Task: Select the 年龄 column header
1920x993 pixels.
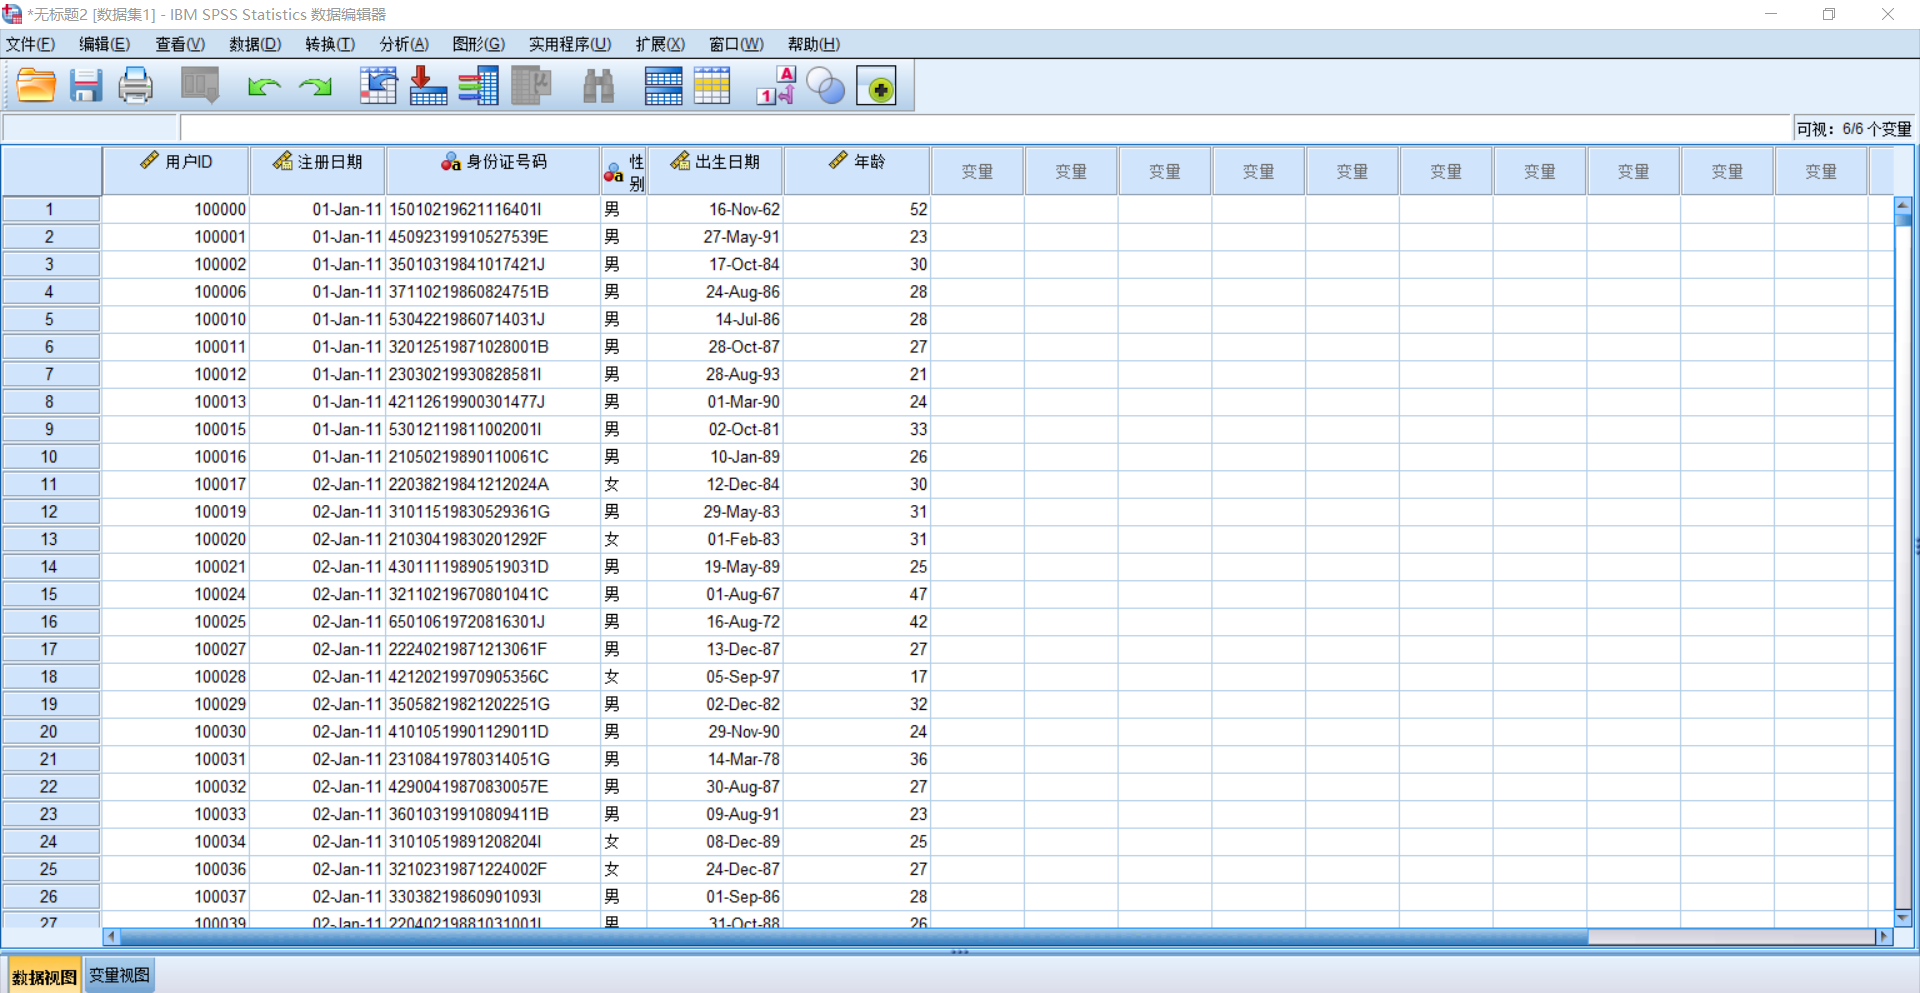Action: pyautogui.click(x=857, y=171)
